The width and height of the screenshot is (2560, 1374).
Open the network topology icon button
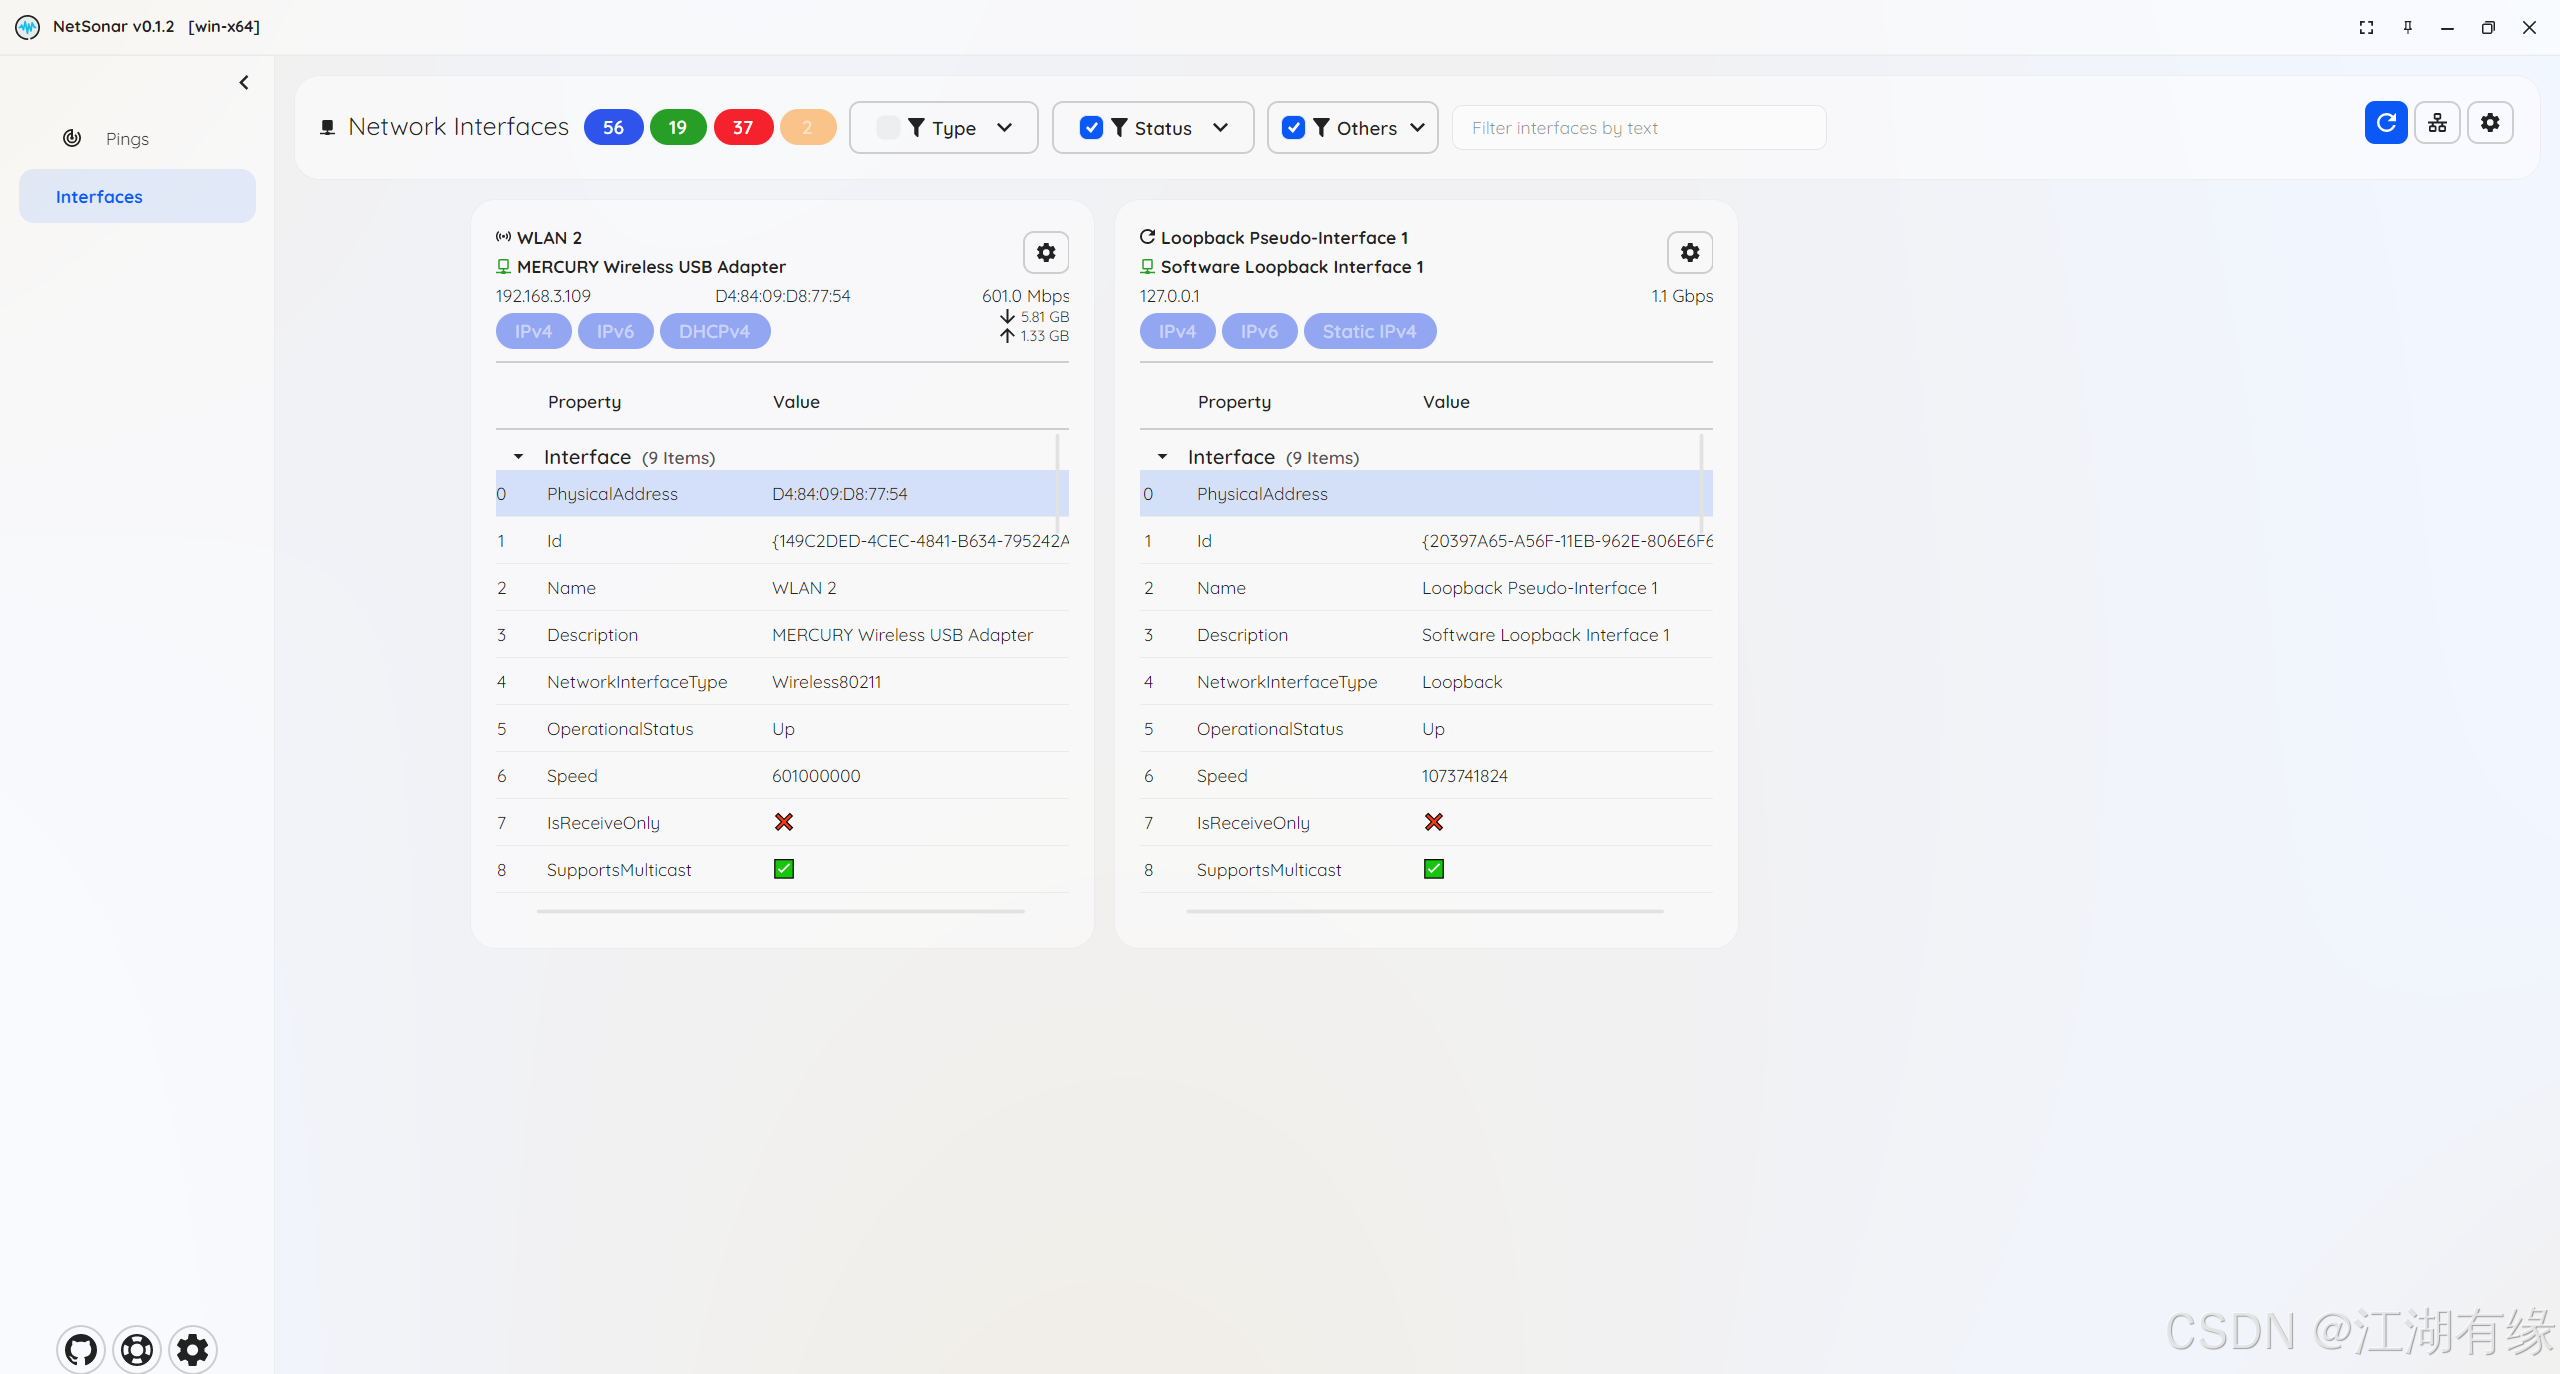(2437, 123)
